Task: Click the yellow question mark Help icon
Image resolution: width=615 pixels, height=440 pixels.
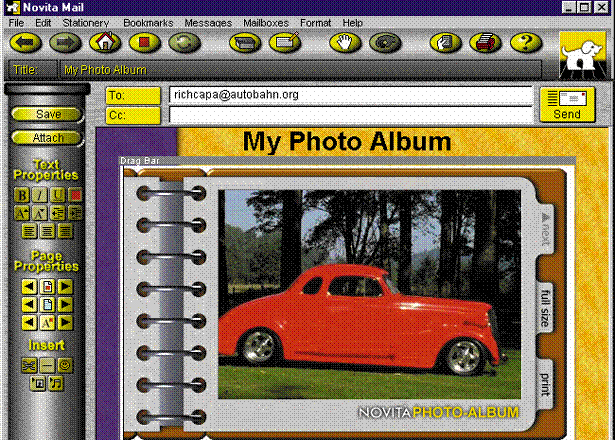Action: coord(525,43)
